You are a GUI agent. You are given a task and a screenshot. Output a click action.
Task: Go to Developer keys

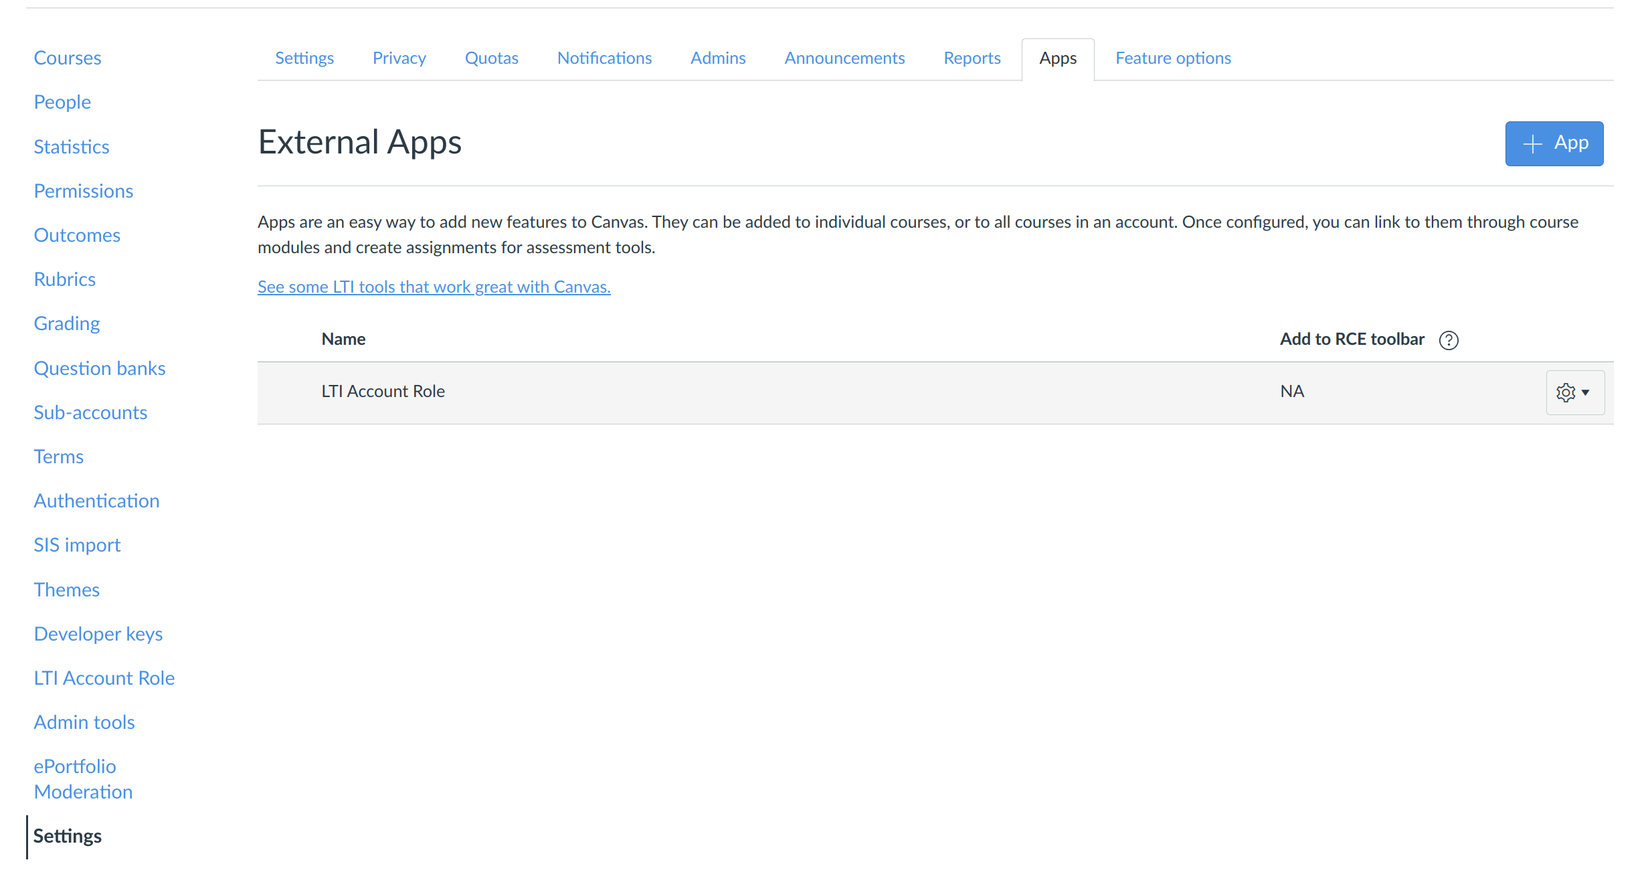(98, 634)
